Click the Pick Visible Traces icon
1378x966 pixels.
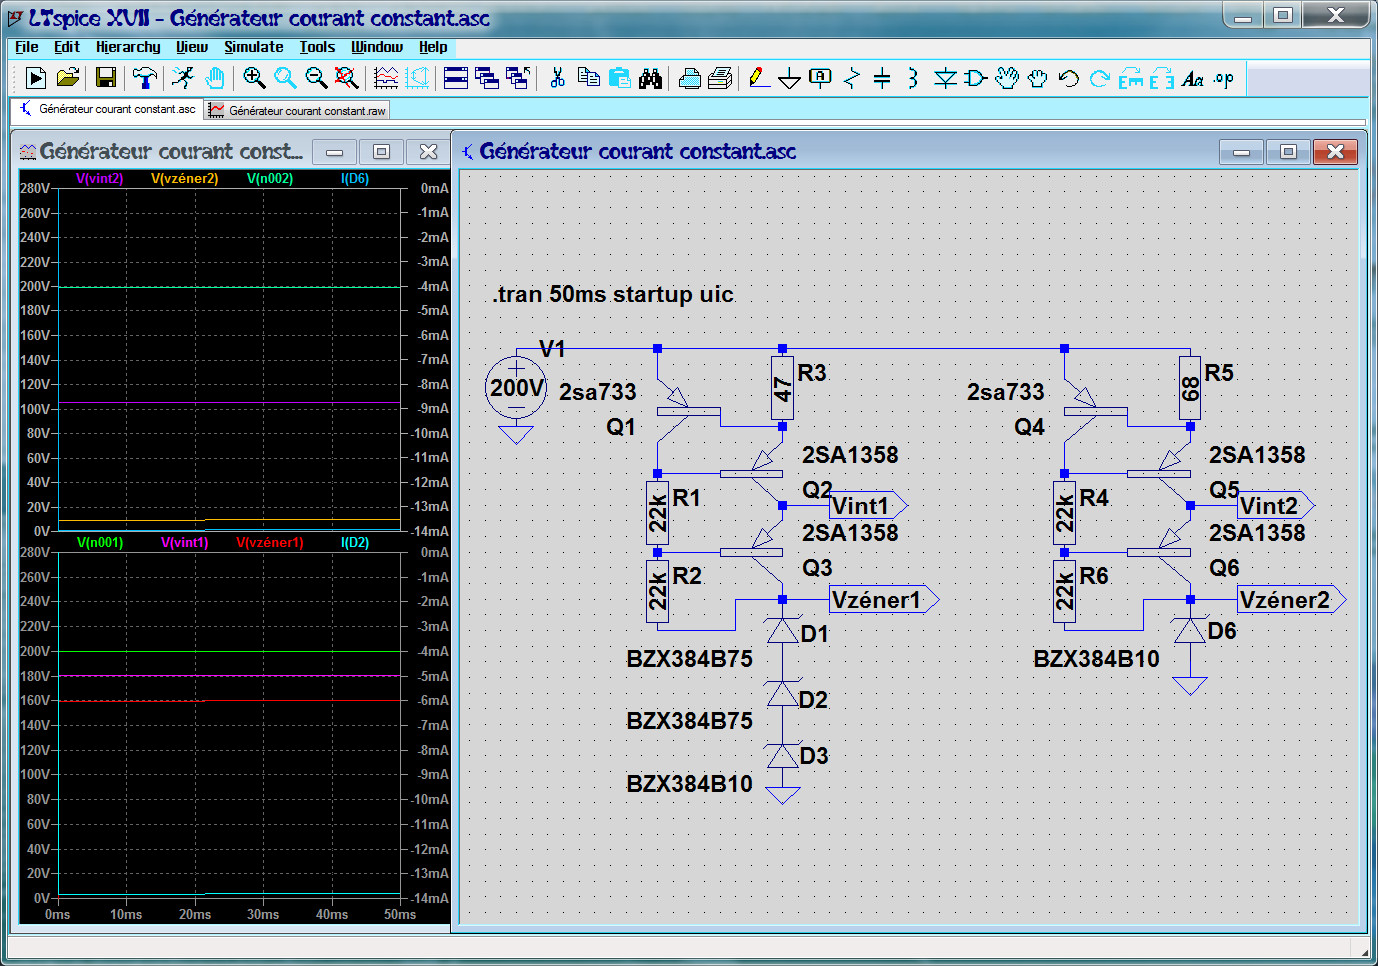point(385,78)
